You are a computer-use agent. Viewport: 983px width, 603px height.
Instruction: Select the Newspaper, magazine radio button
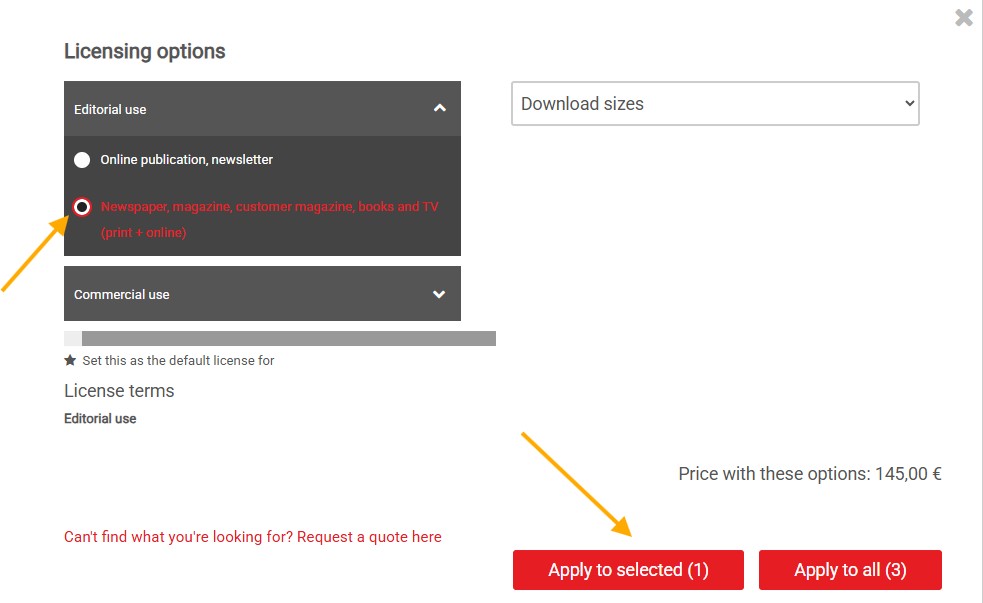click(x=82, y=207)
